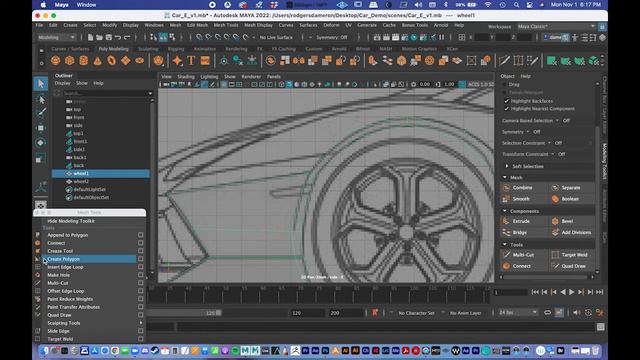Collapse the Components section
640x360 pixels.
[x=505, y=211]
